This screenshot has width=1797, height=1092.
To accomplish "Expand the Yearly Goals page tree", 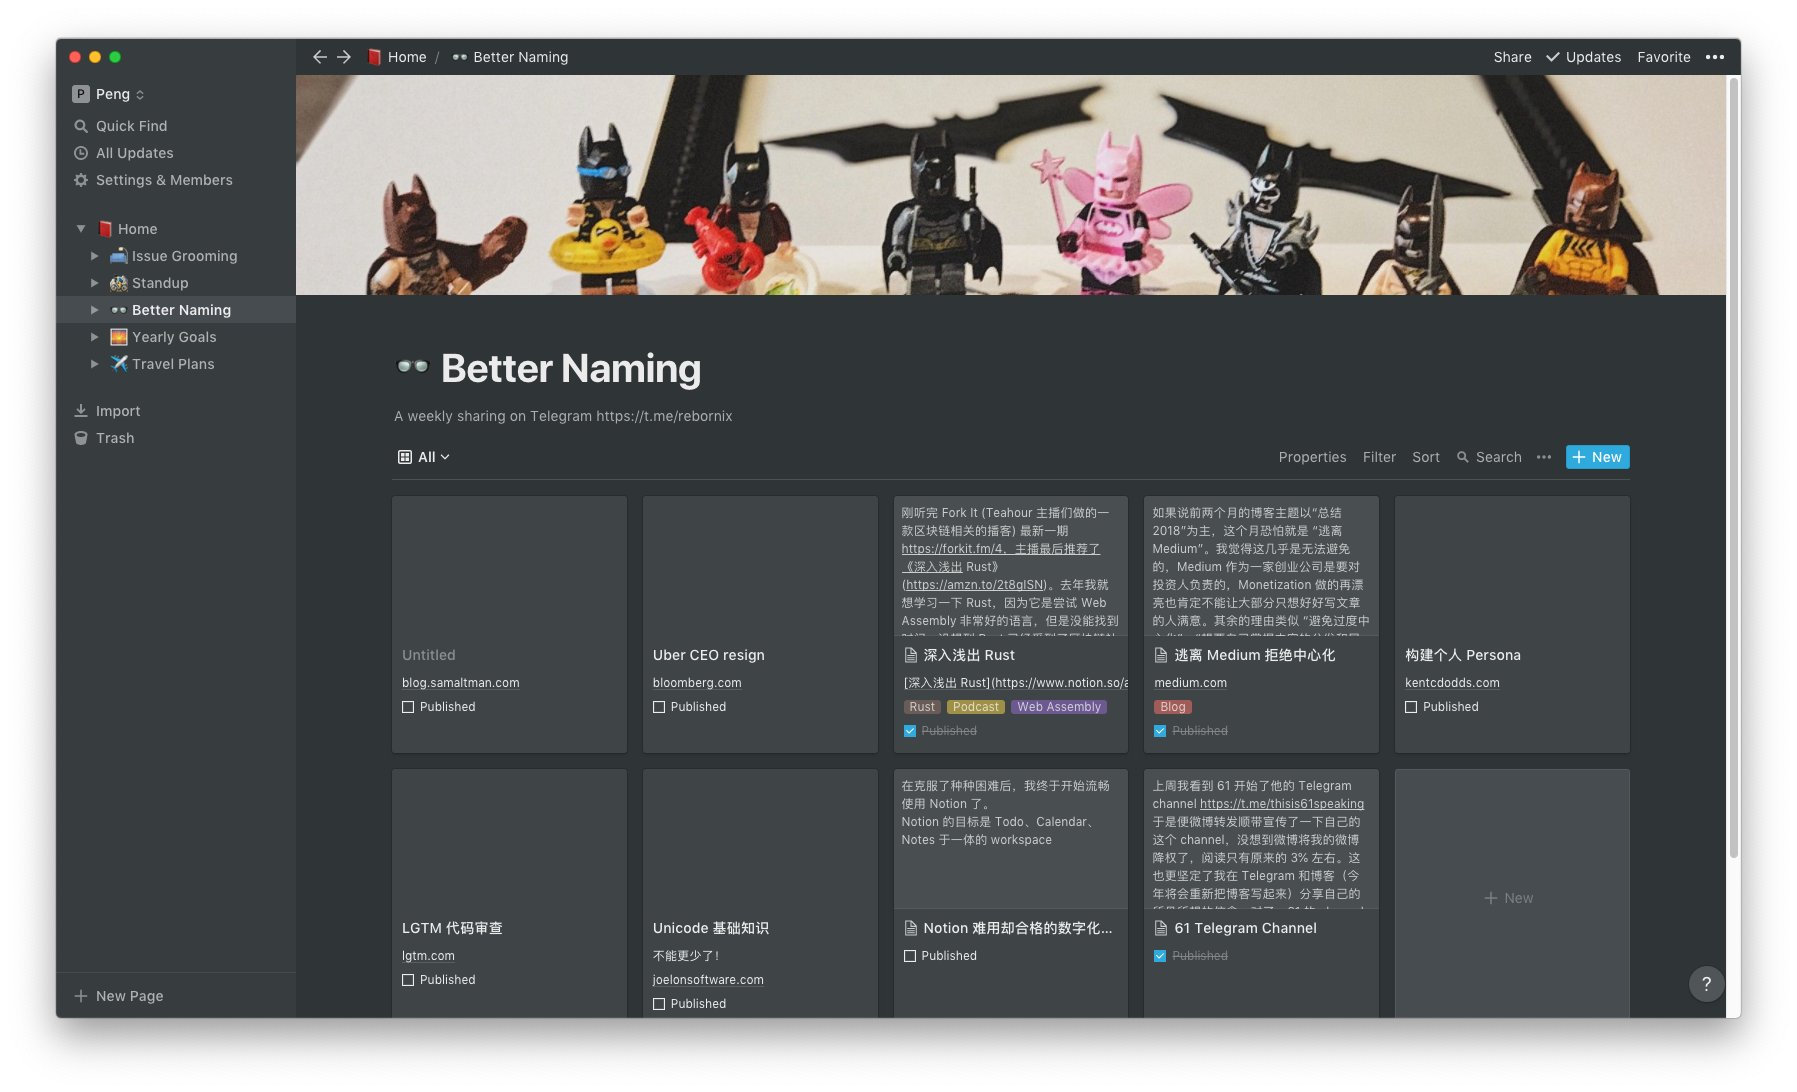I will click(x=94, y=337).
